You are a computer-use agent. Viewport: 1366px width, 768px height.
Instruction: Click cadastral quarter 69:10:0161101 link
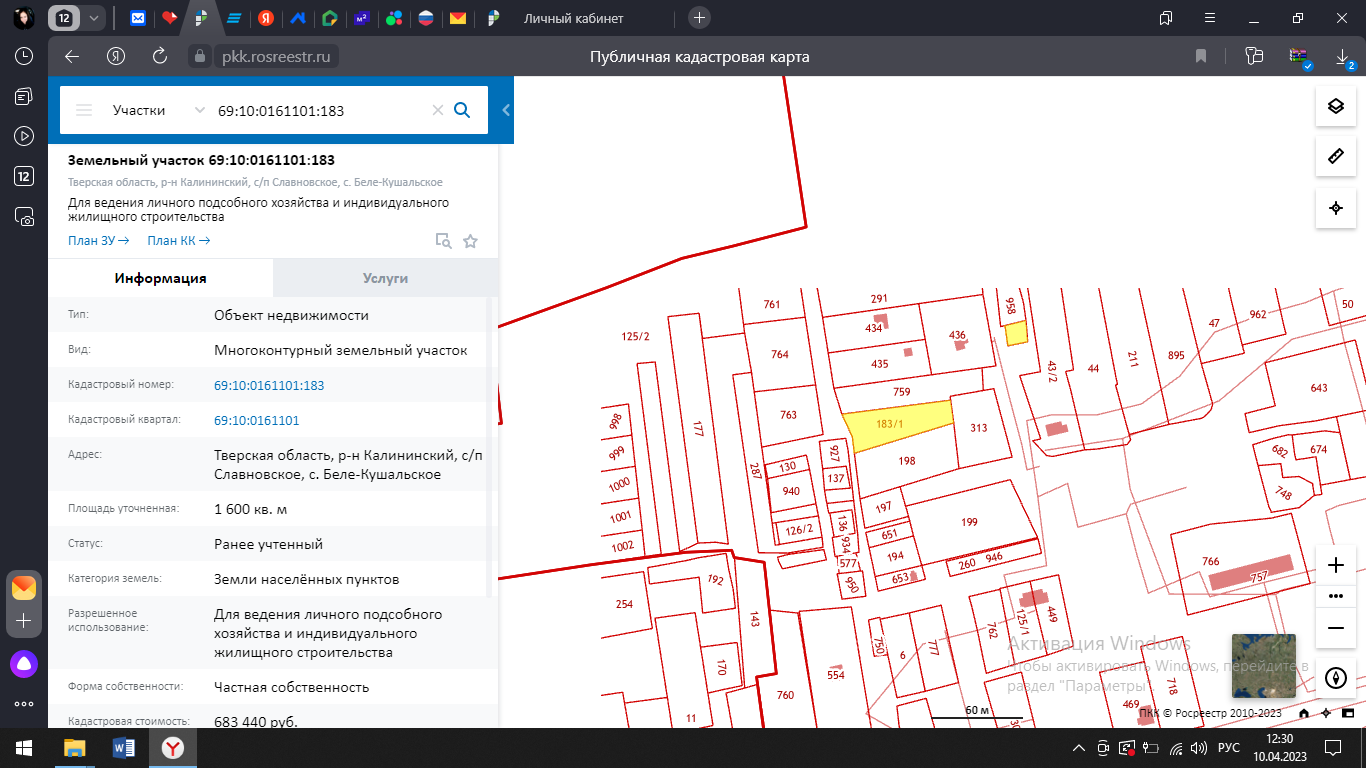point(256,421)
